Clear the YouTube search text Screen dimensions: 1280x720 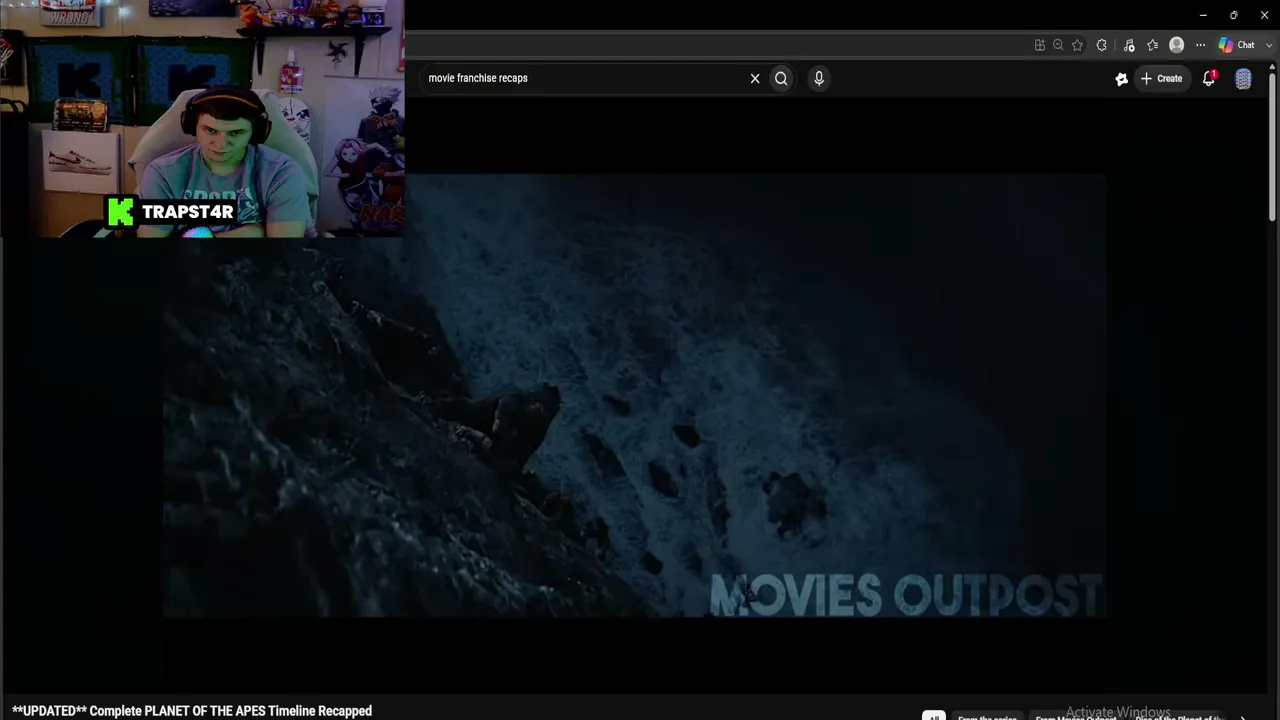click(755, 78)
